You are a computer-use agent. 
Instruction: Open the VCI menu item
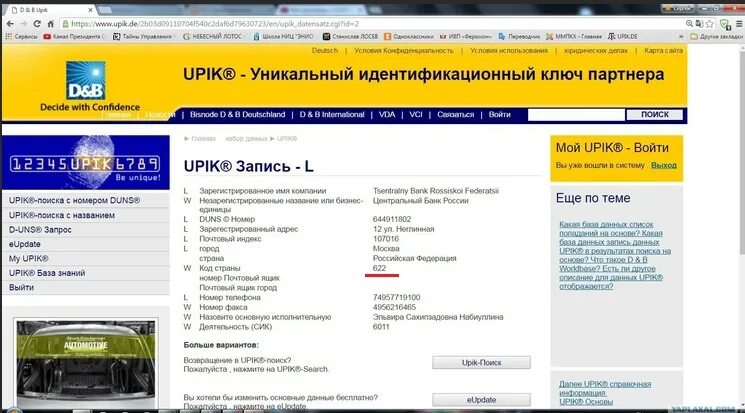click(416, 115)
